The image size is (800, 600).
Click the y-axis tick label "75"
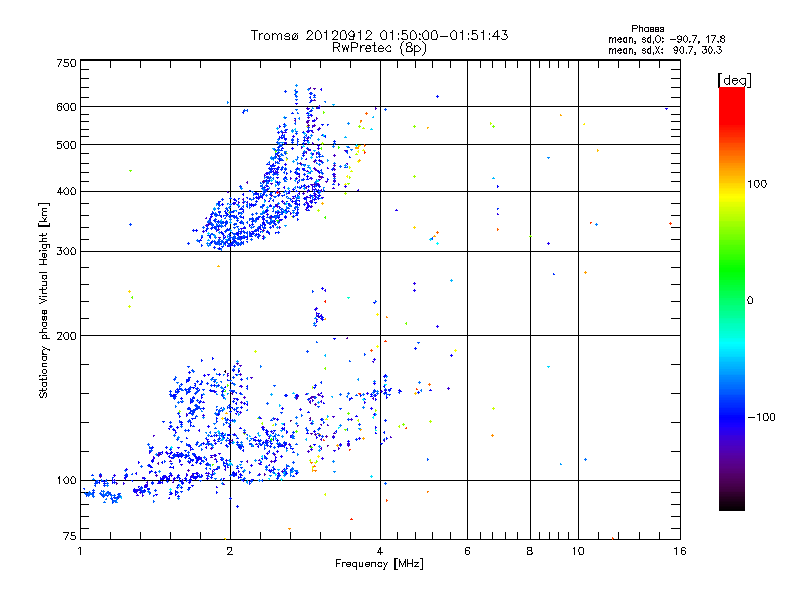[x=70, y=536]
